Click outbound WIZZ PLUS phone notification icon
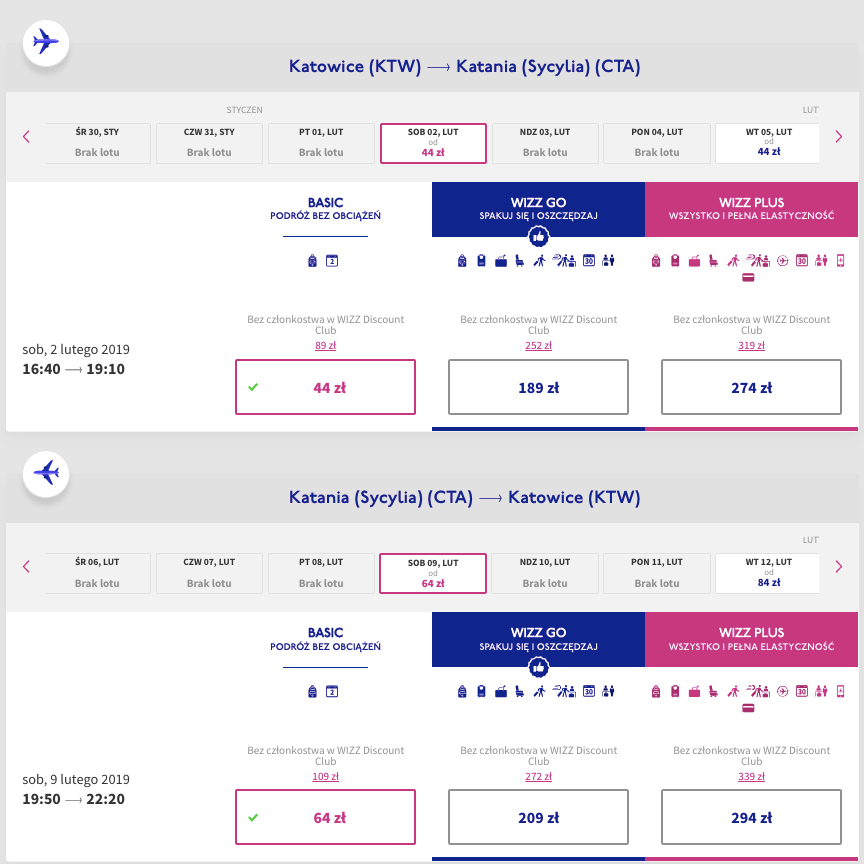Viewport: 864px width, 864px height. click(840, 261)
